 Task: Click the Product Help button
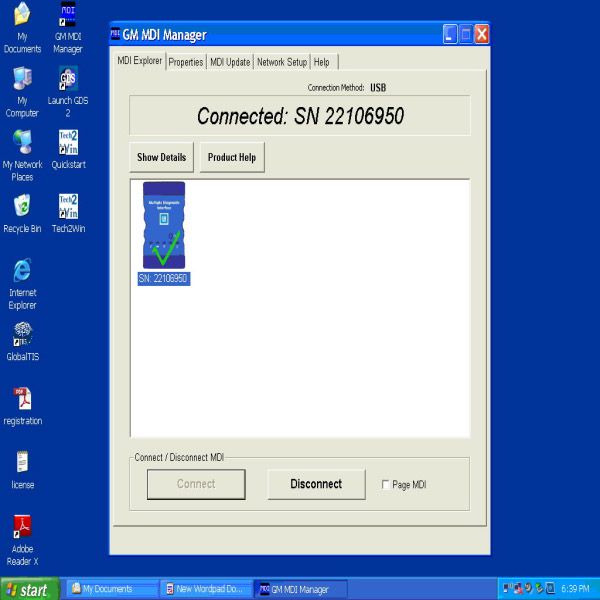(x=232, y=158)
